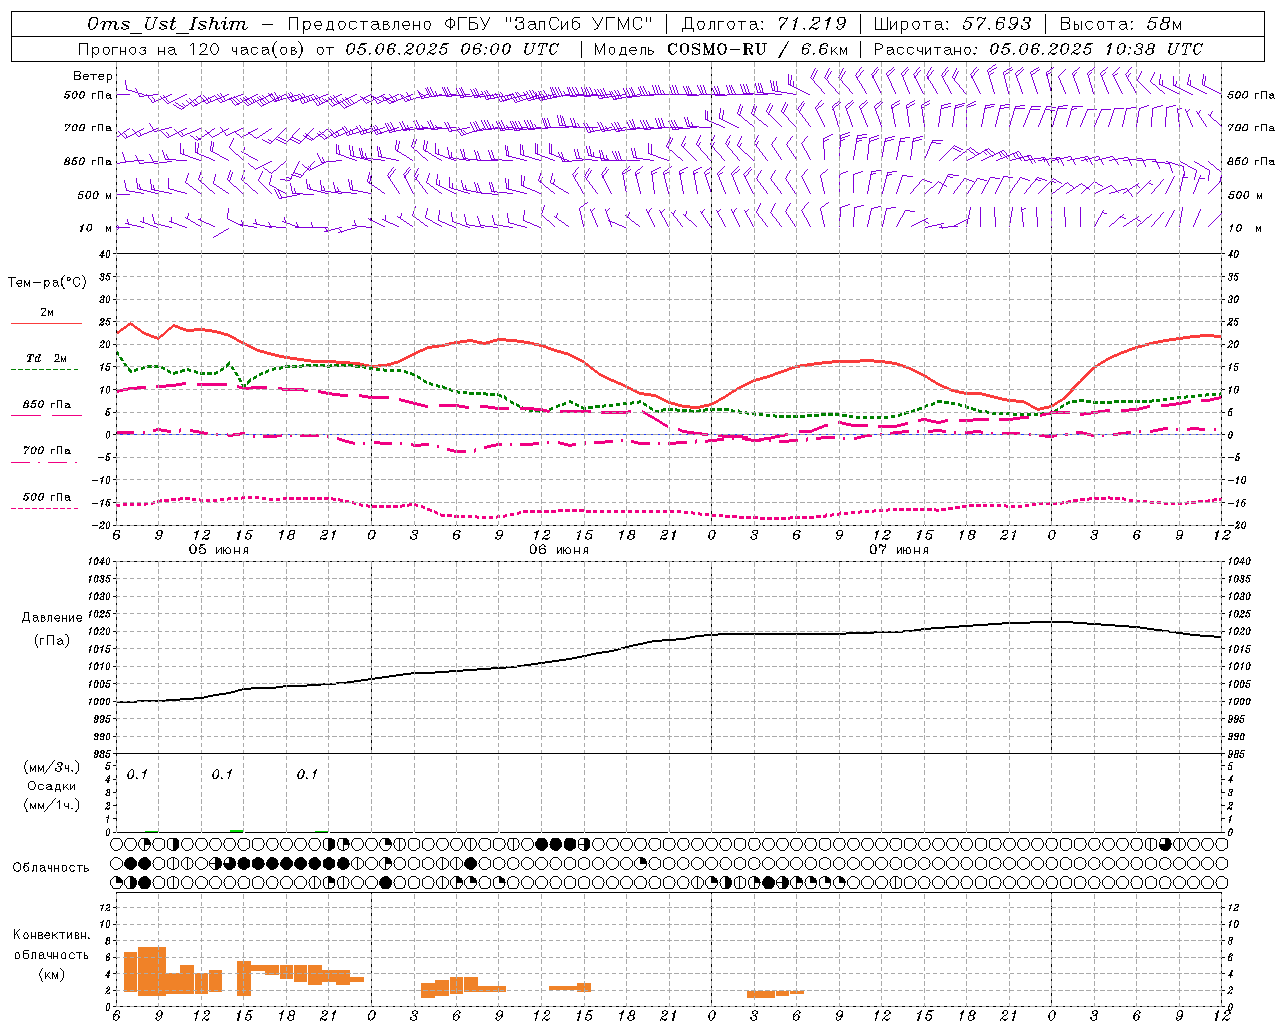
Task: Click the forecast start time 05.06.2025 06:00 UTC
Action: pyautogui.click(x=453, y=49)
